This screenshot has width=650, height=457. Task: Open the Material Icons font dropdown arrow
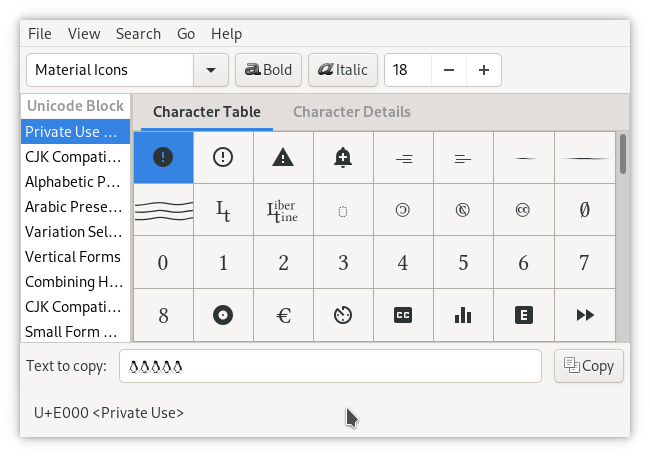[211, 70]
